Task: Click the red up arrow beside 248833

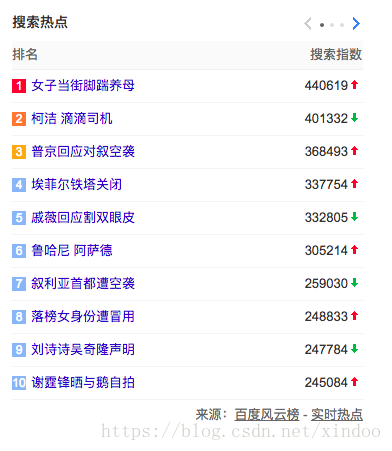Action: 355,316
